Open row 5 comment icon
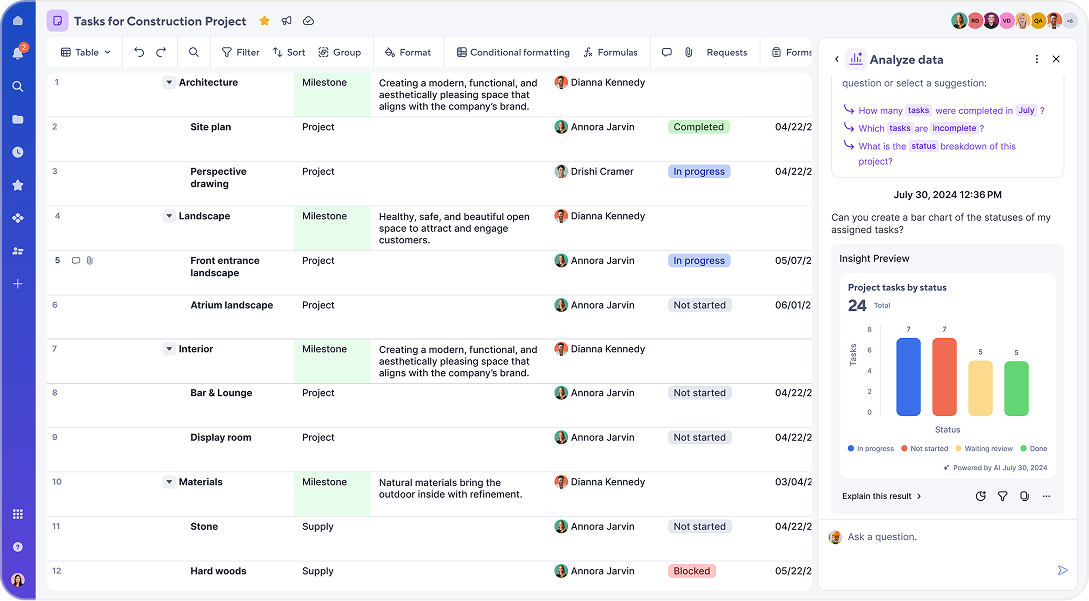 coord(76,261)
